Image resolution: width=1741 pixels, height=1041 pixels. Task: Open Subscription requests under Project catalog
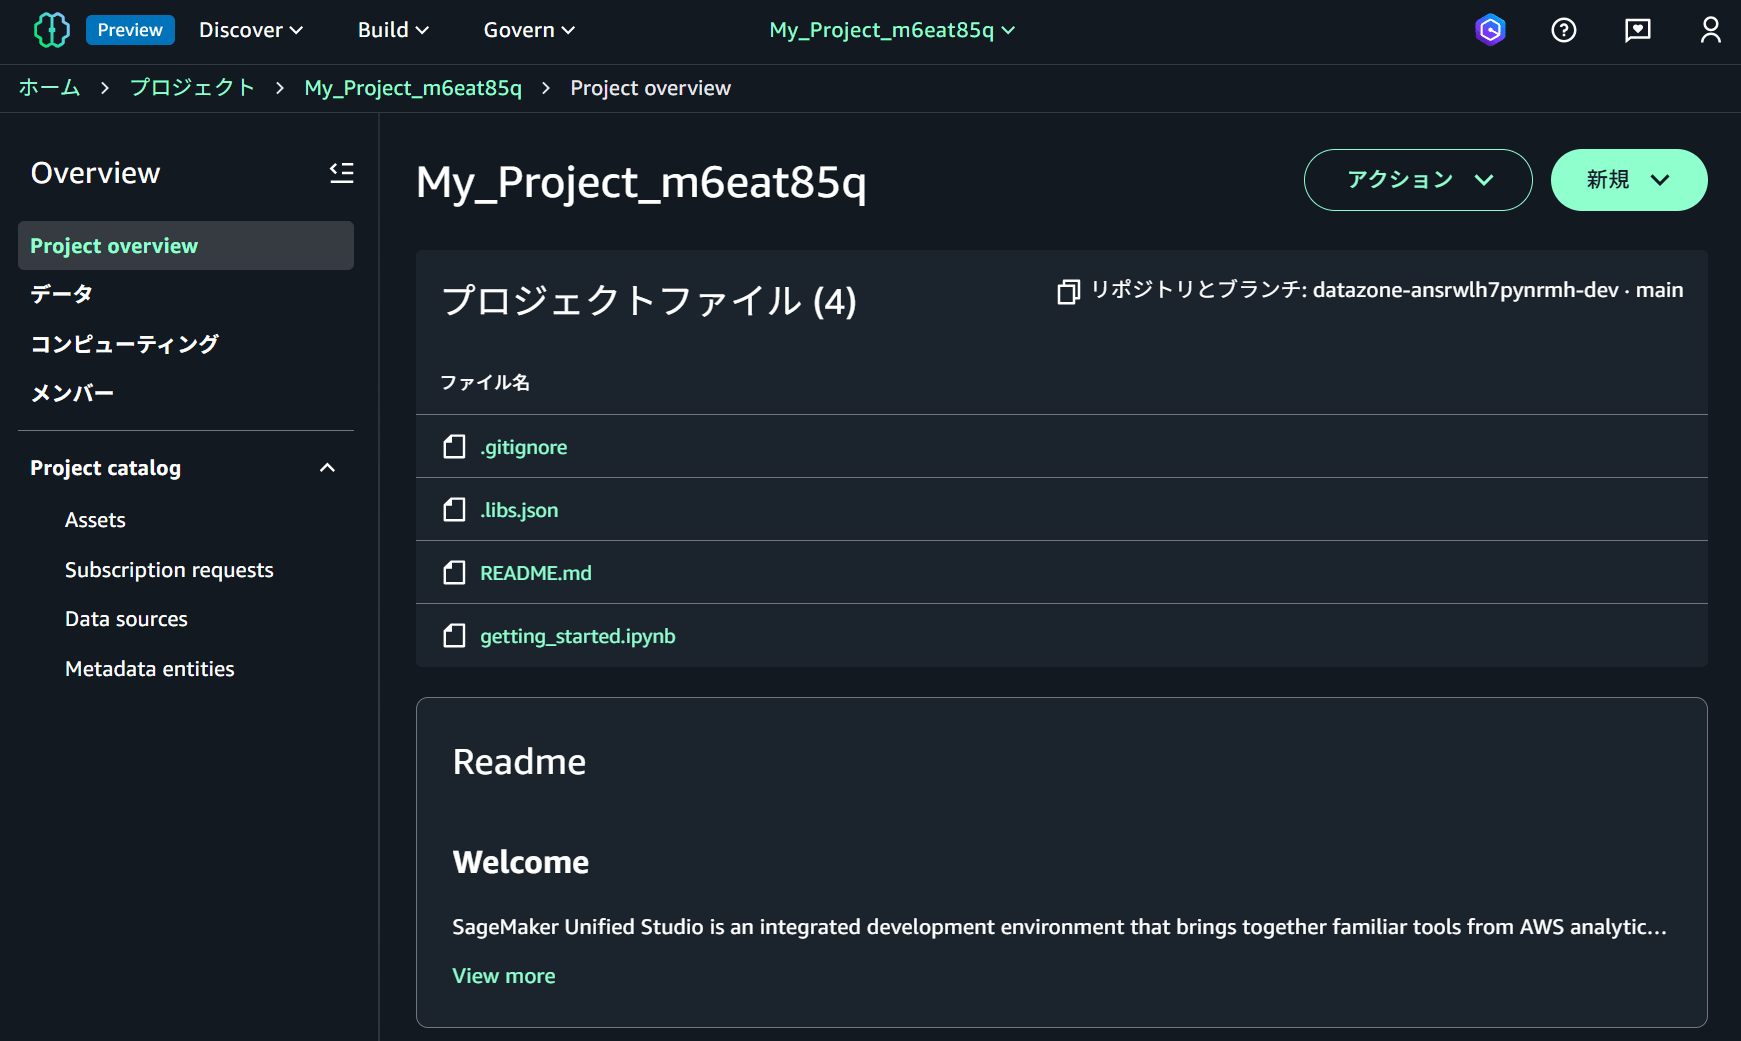[169, 570]
